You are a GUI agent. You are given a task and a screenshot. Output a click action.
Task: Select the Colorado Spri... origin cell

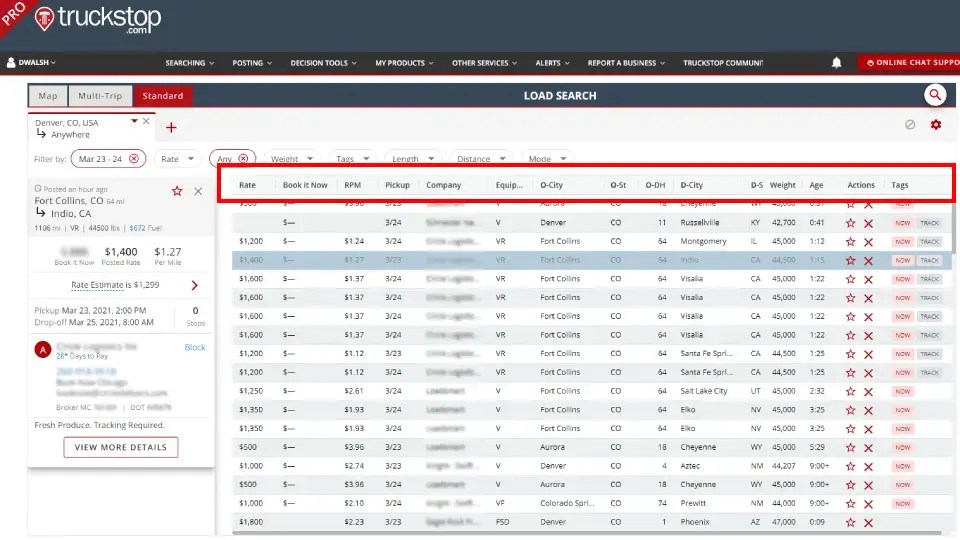point(567,503)
